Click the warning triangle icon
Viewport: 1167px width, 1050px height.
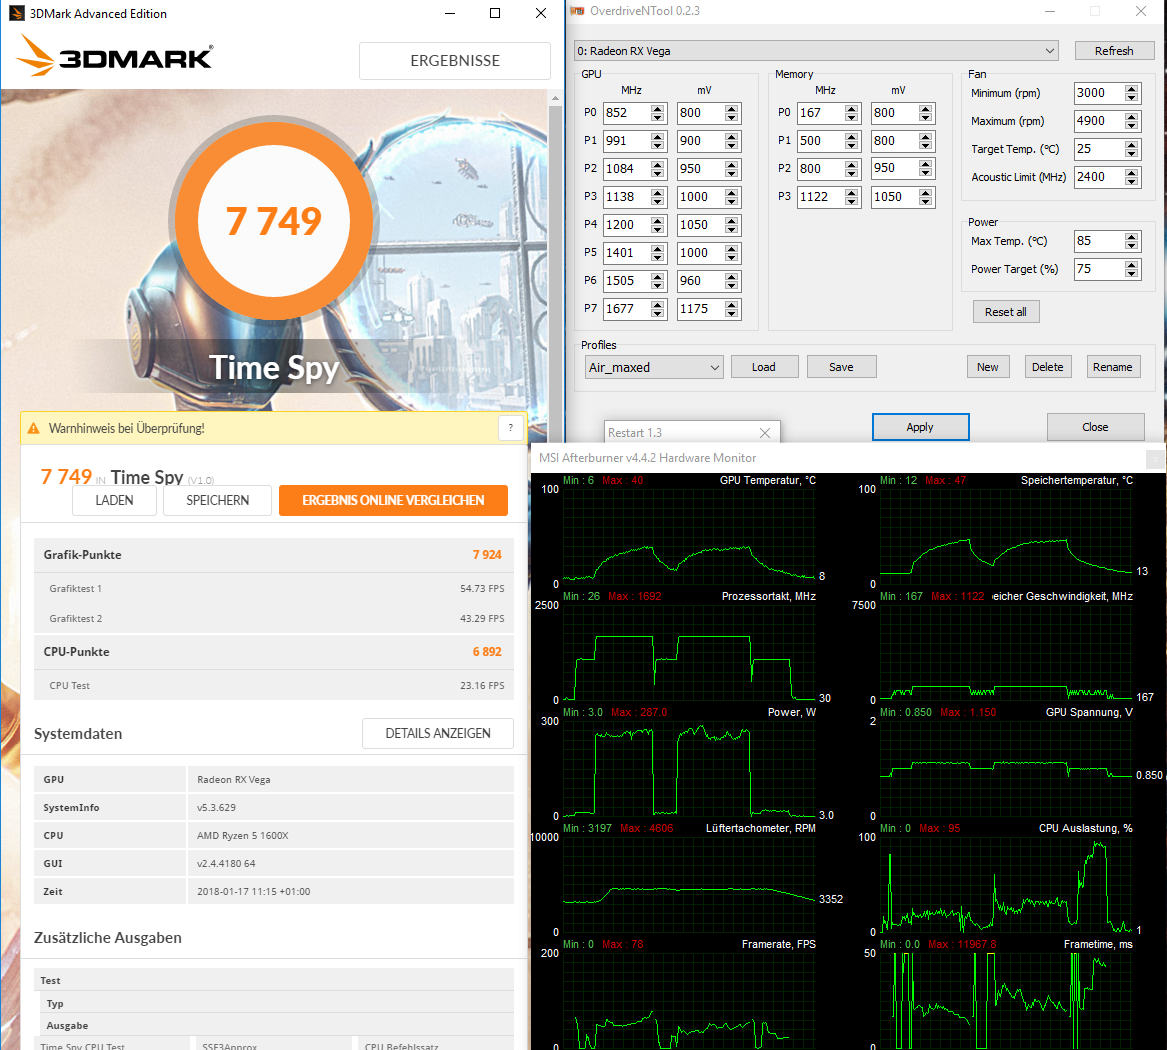tap(33, 429)
